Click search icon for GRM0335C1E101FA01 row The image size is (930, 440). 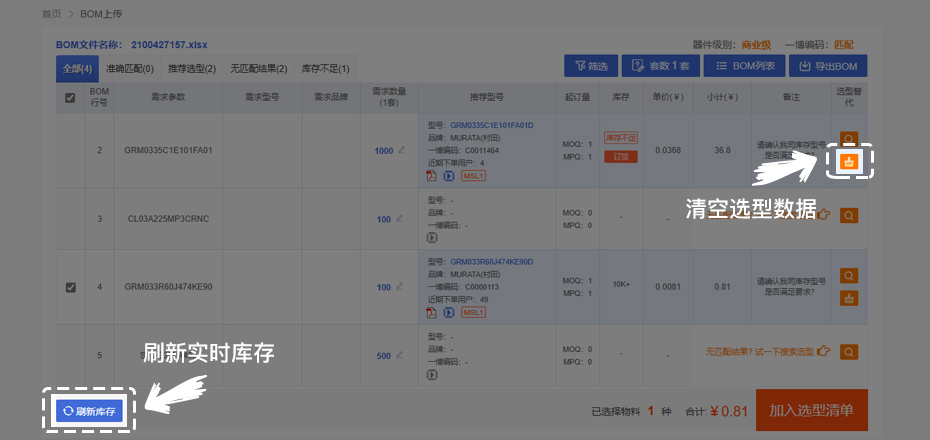(849, 140)
